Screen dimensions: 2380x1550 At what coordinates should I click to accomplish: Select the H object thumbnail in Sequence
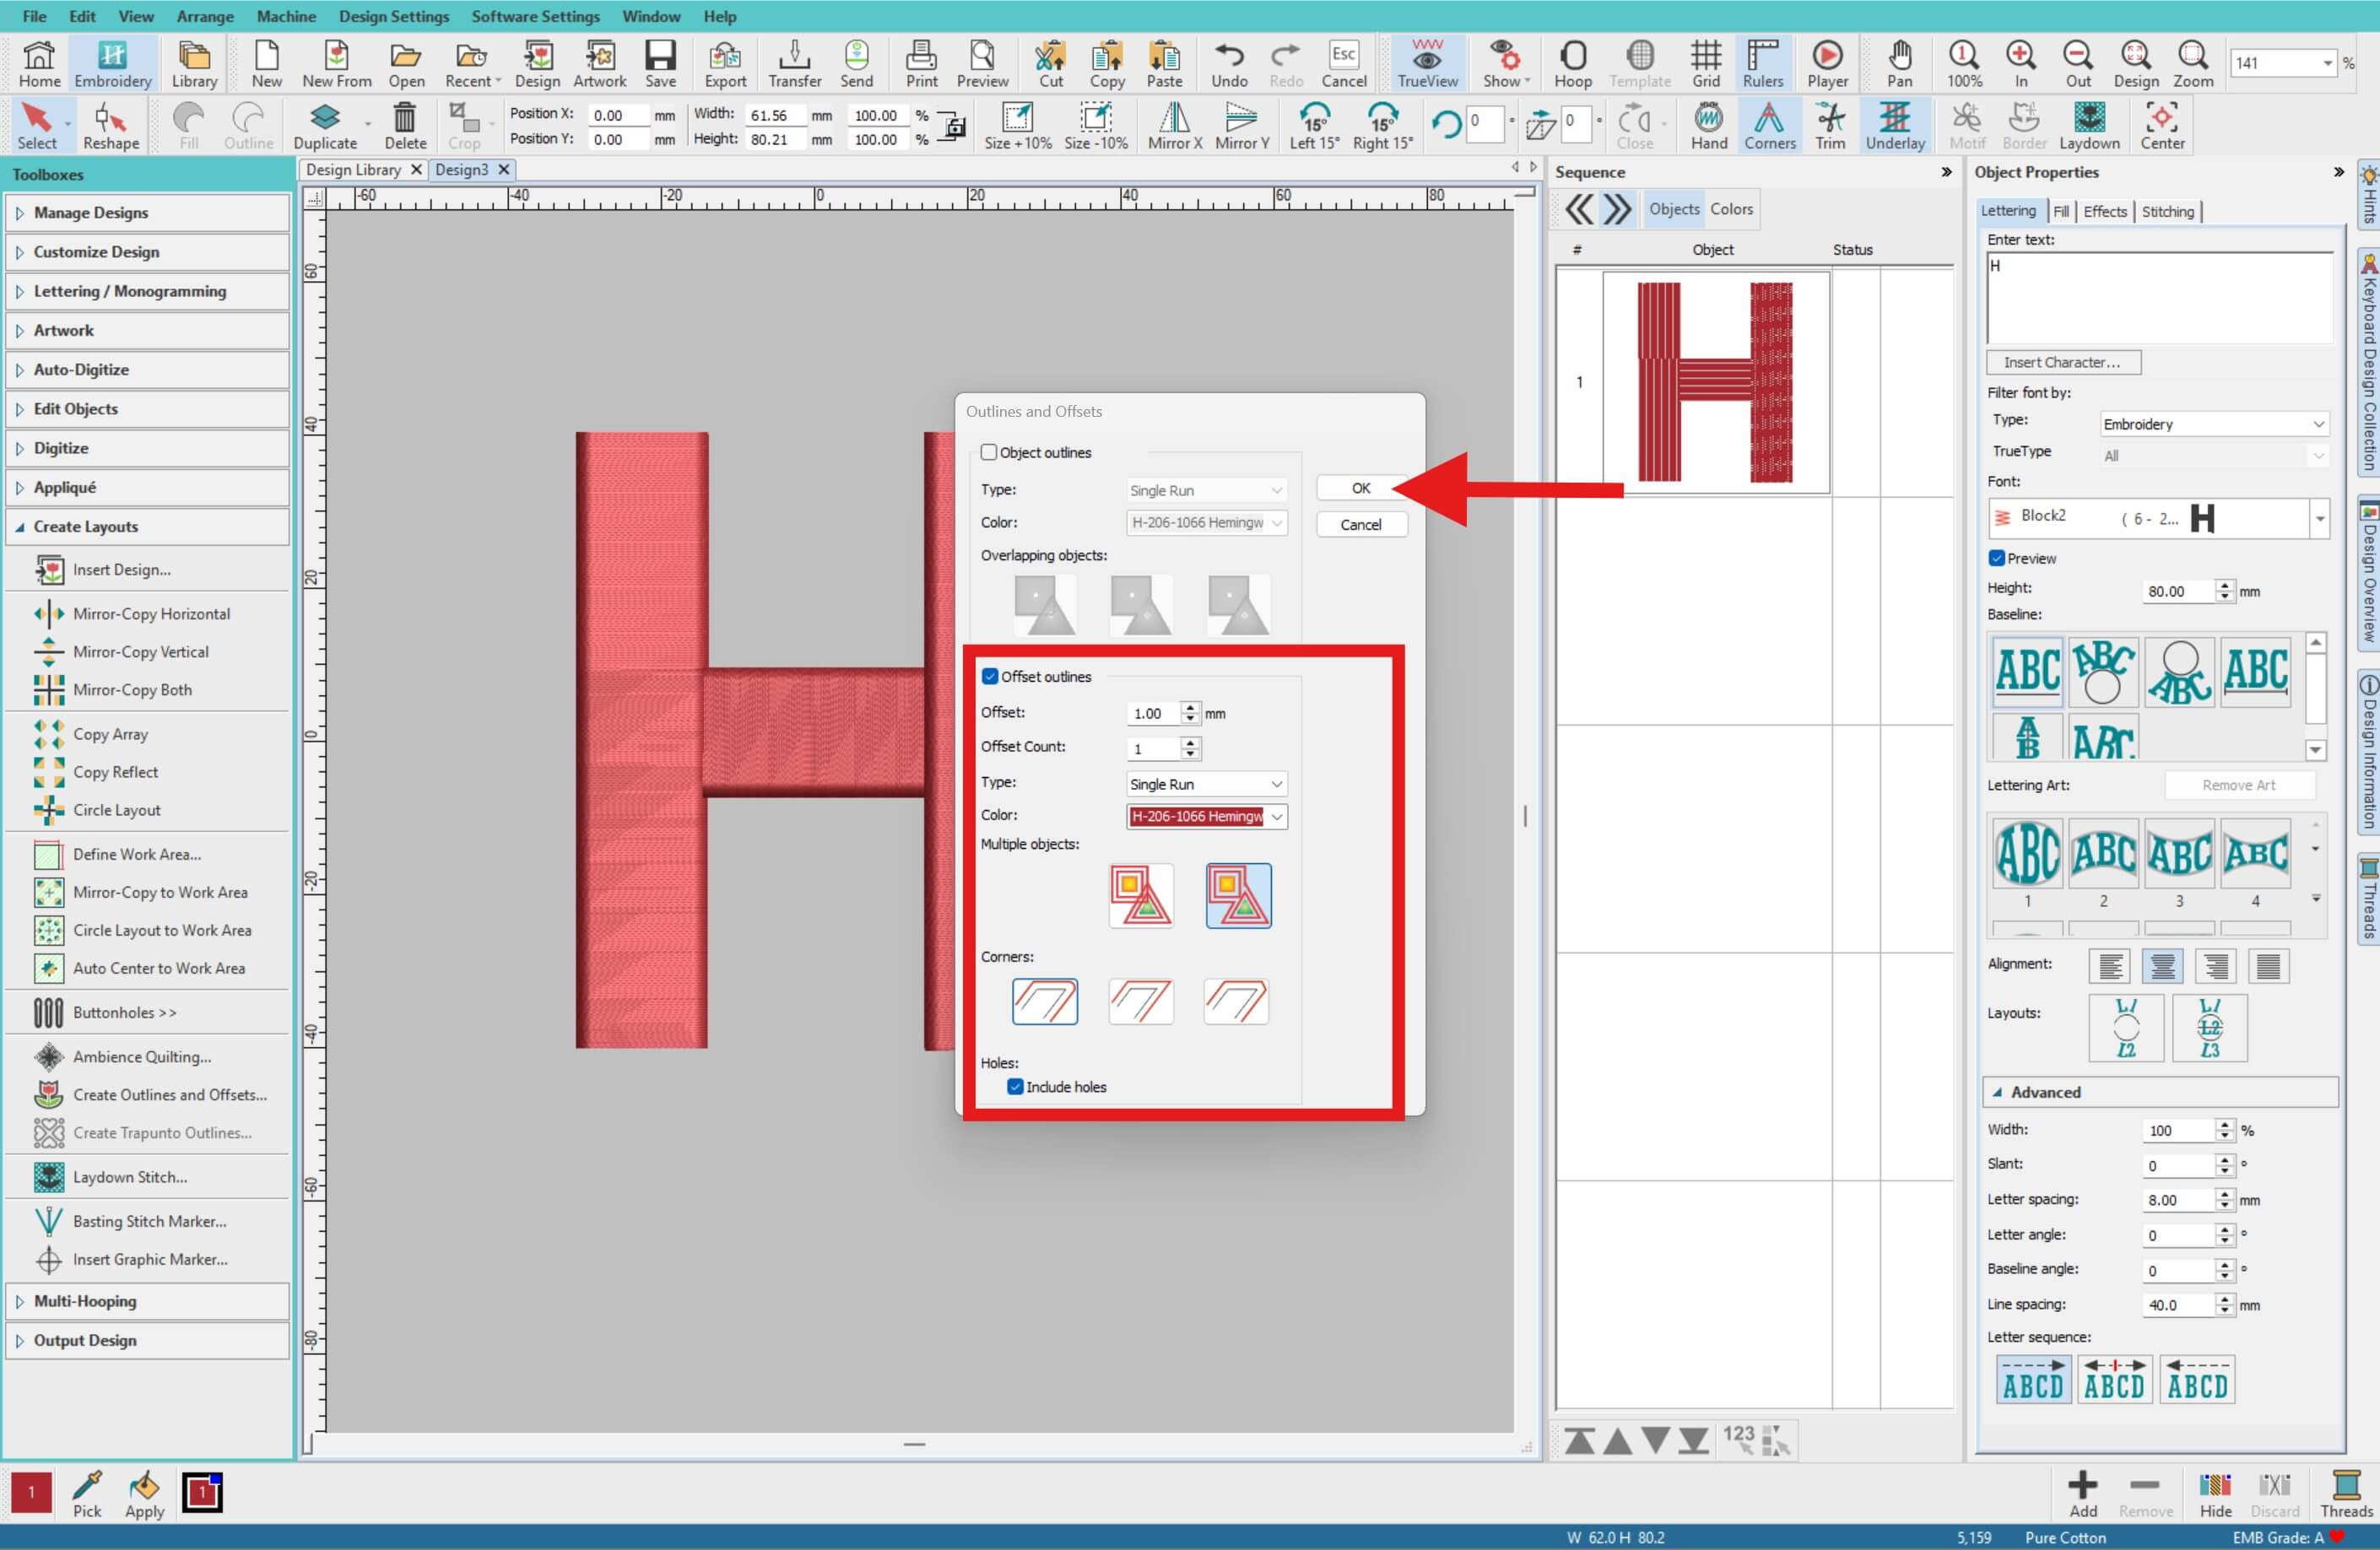pos(1715,382)
